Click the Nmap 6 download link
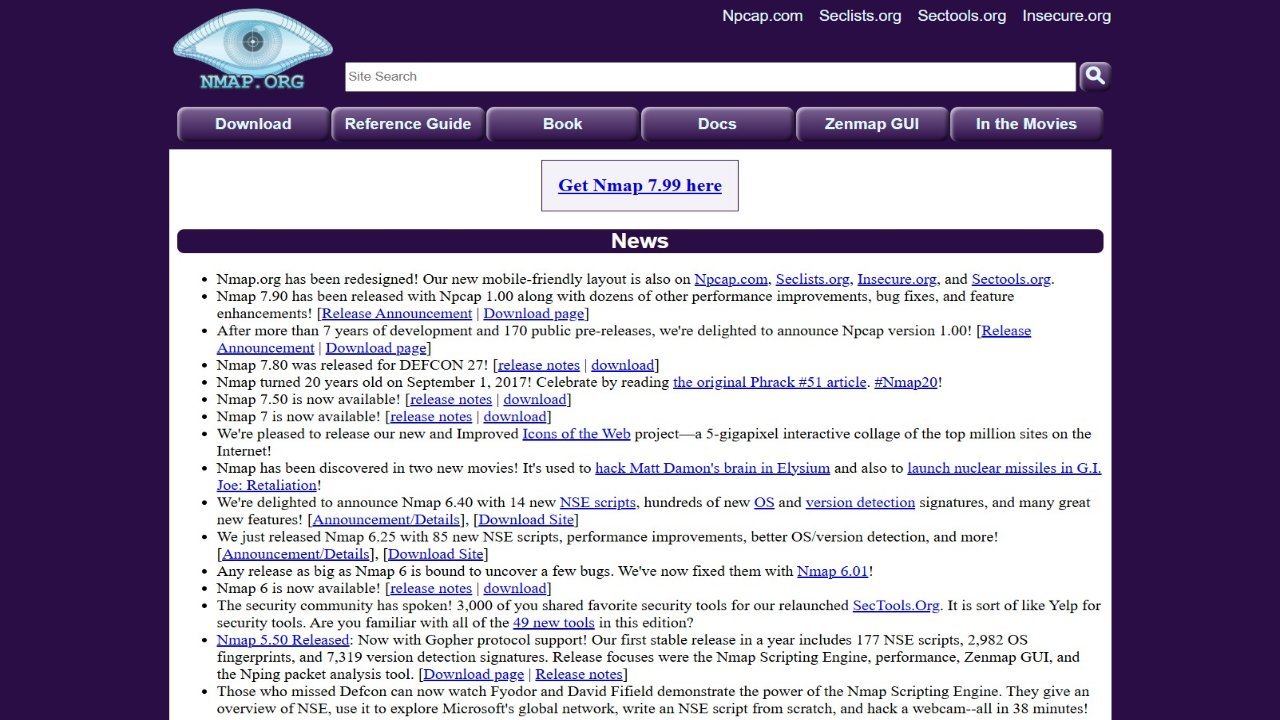 click(x=515, y=588)
